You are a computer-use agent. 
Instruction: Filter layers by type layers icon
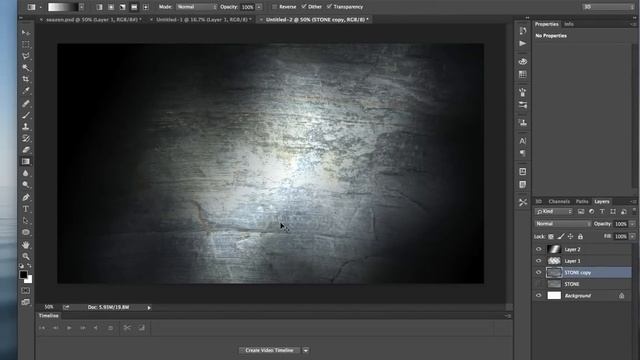click(x=602, y=211)
